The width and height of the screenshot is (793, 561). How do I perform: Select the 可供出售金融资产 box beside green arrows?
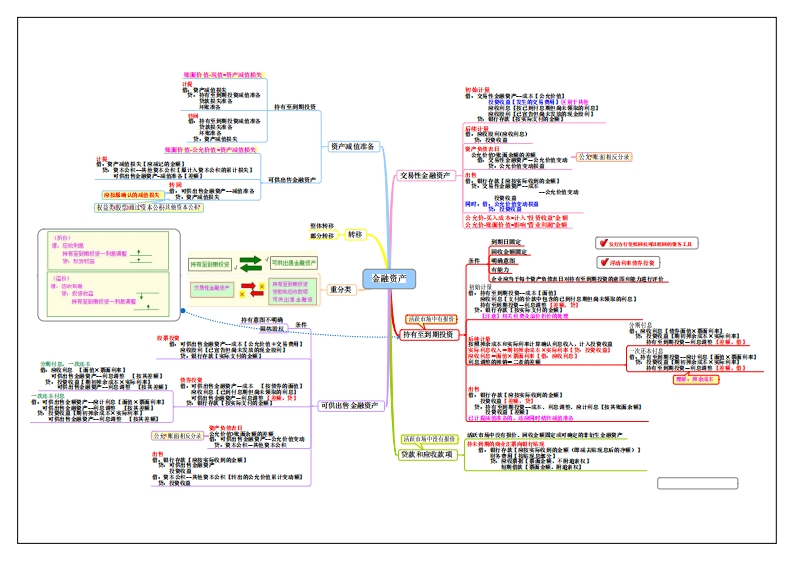(294, 263)
